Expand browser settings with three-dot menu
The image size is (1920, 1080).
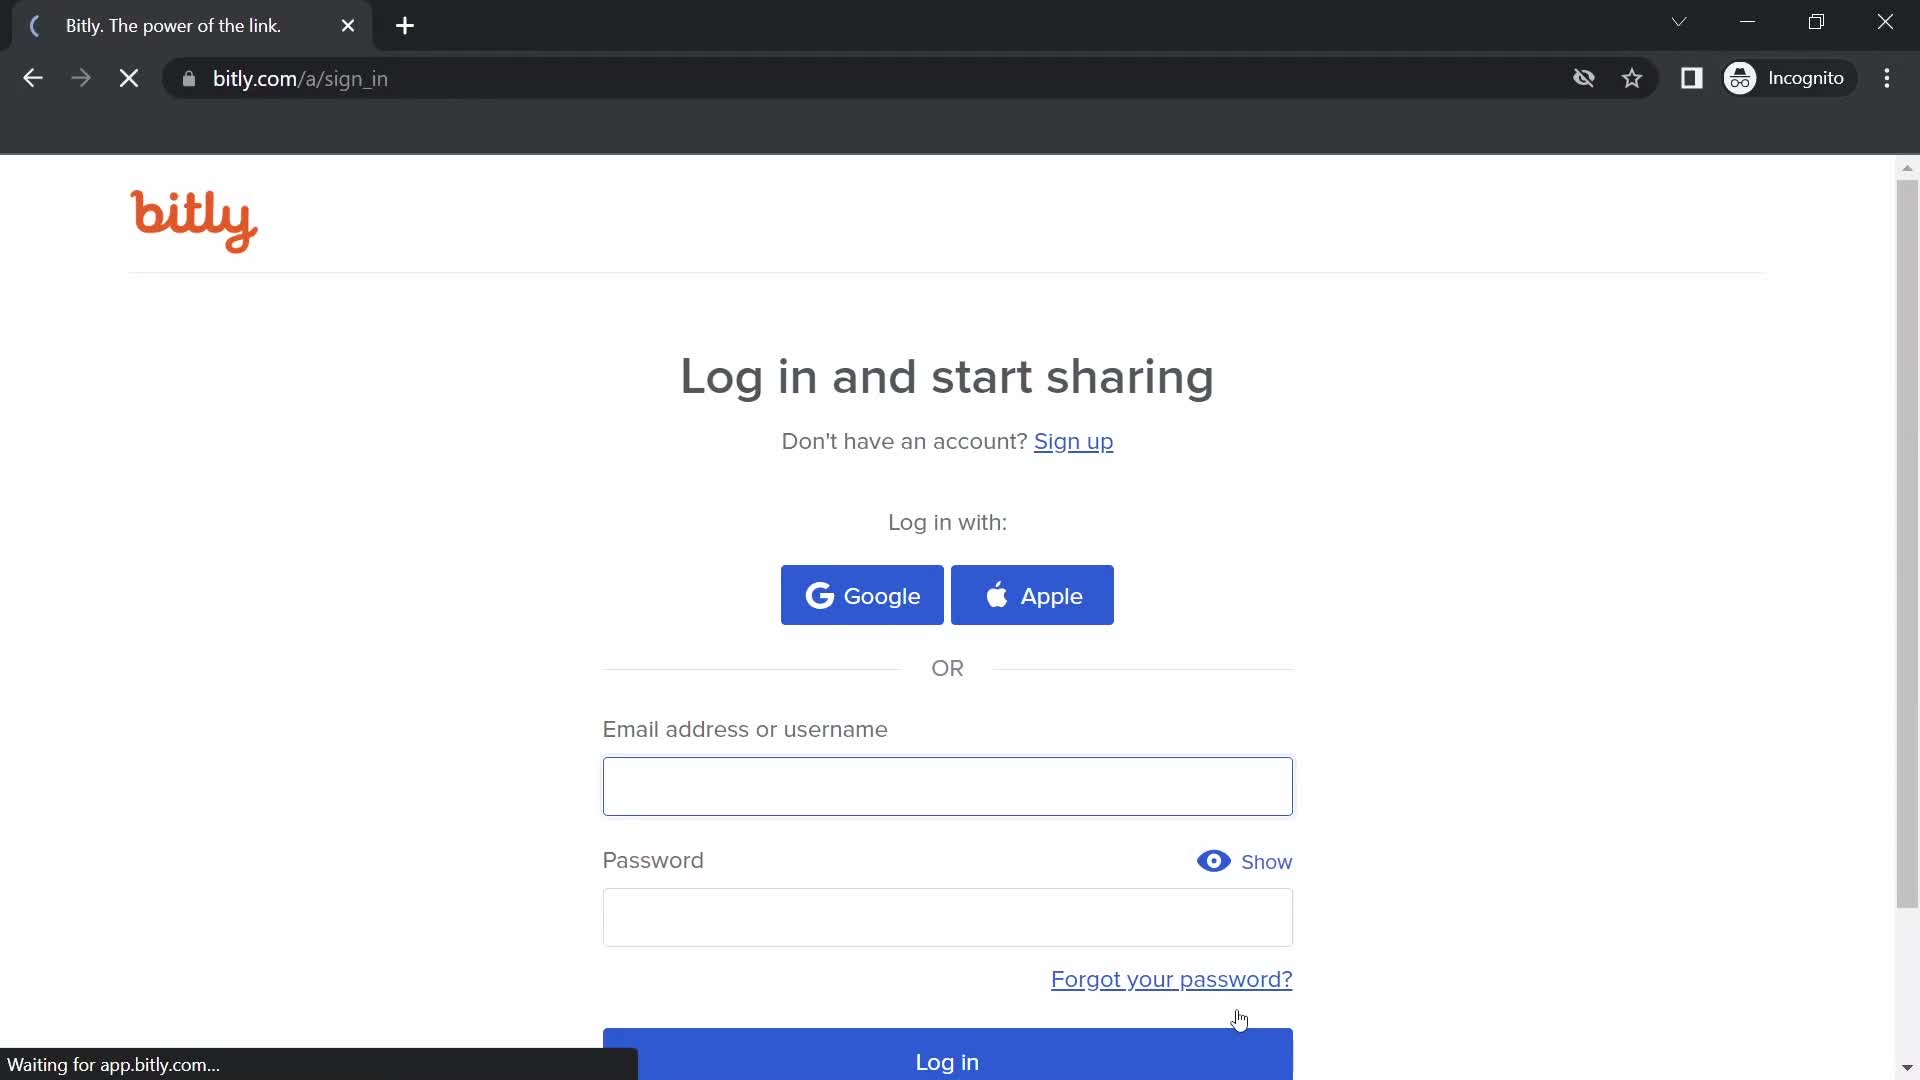click(x=1891, y=79)
